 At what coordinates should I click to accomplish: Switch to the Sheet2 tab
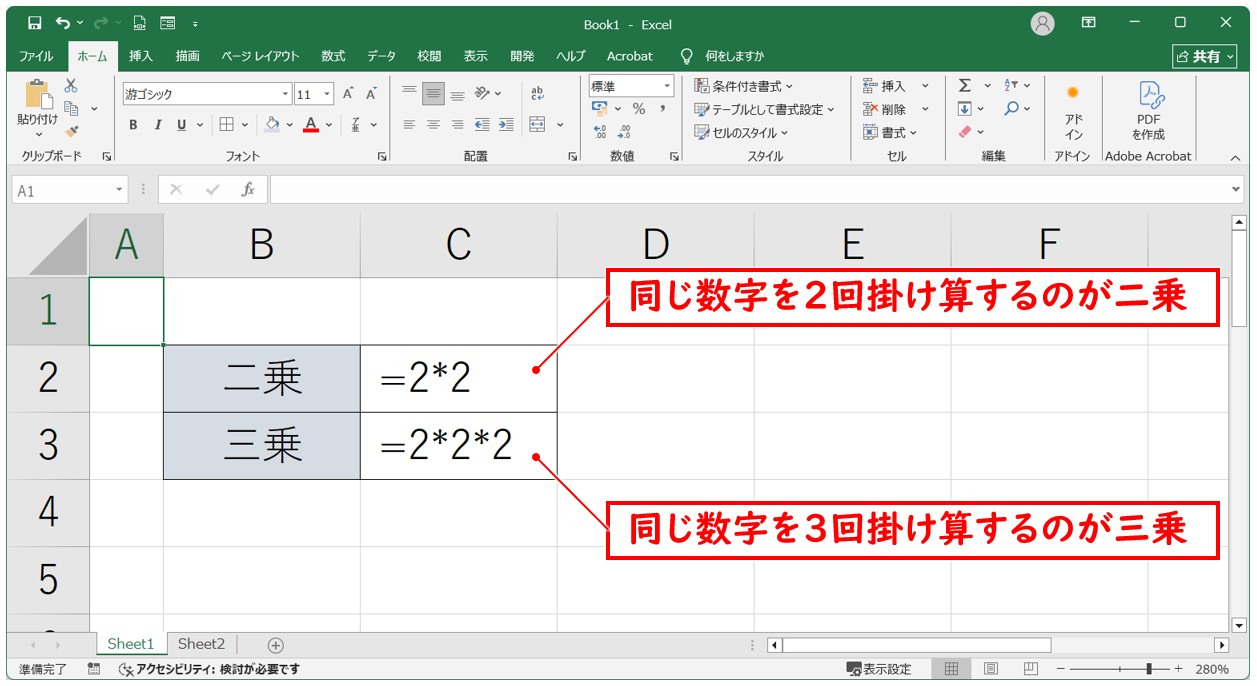(201, 645)
